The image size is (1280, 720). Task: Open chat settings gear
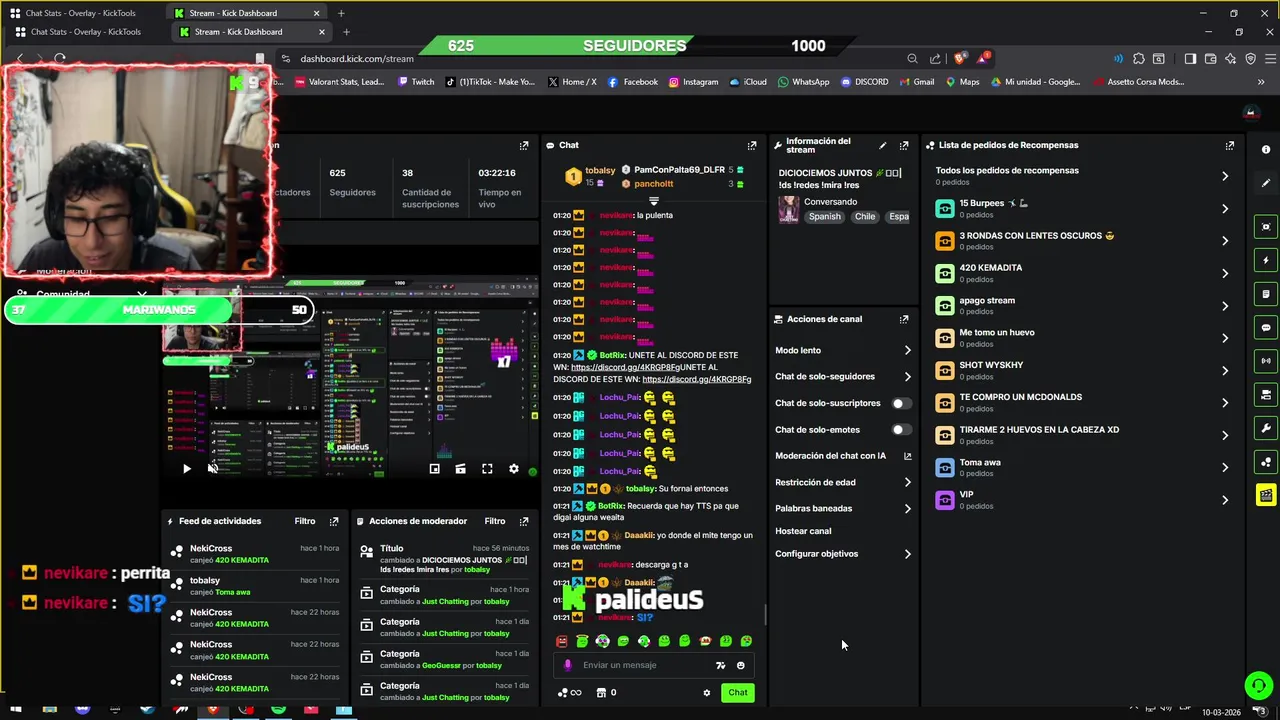[x=707, y=692]
